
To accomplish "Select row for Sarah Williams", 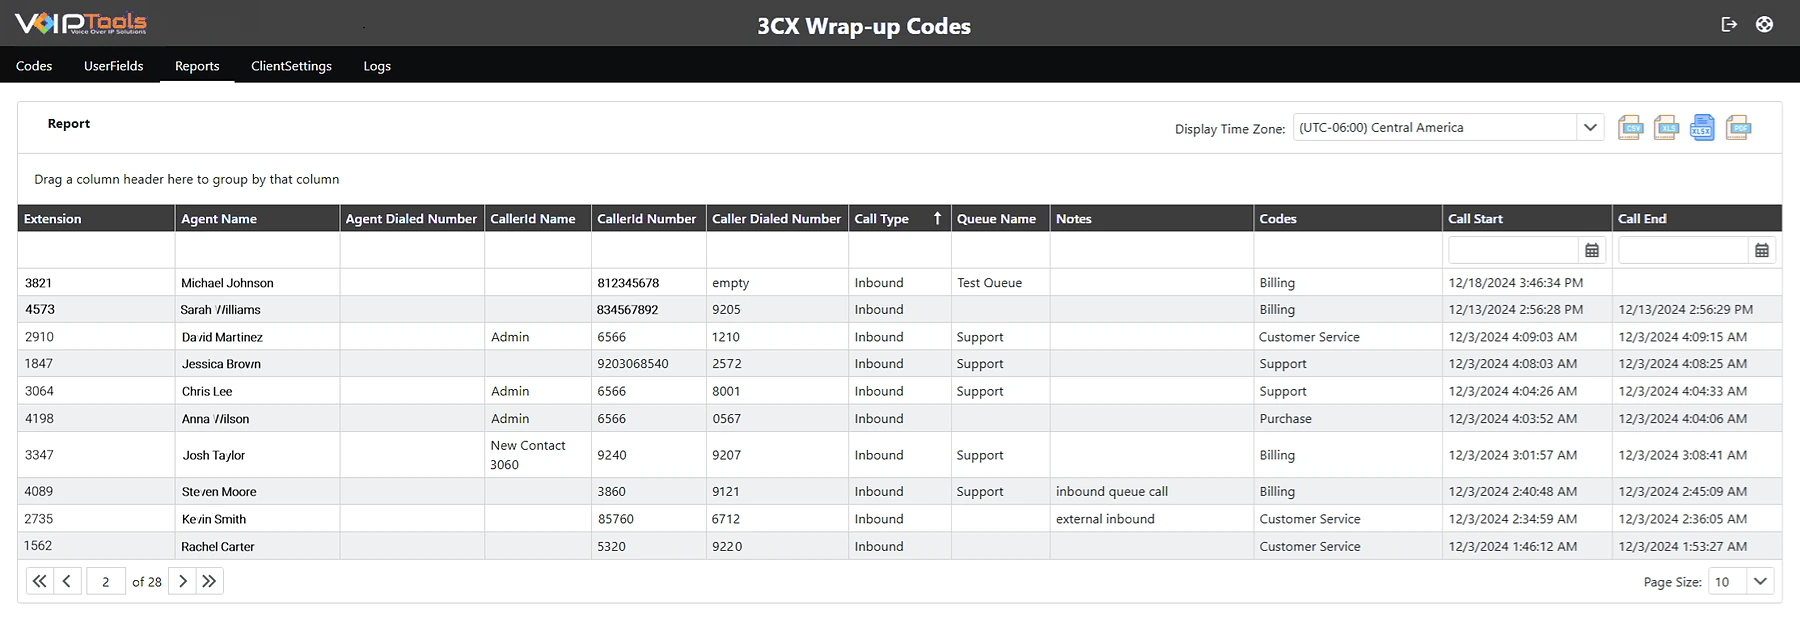I will coord(899,310).
